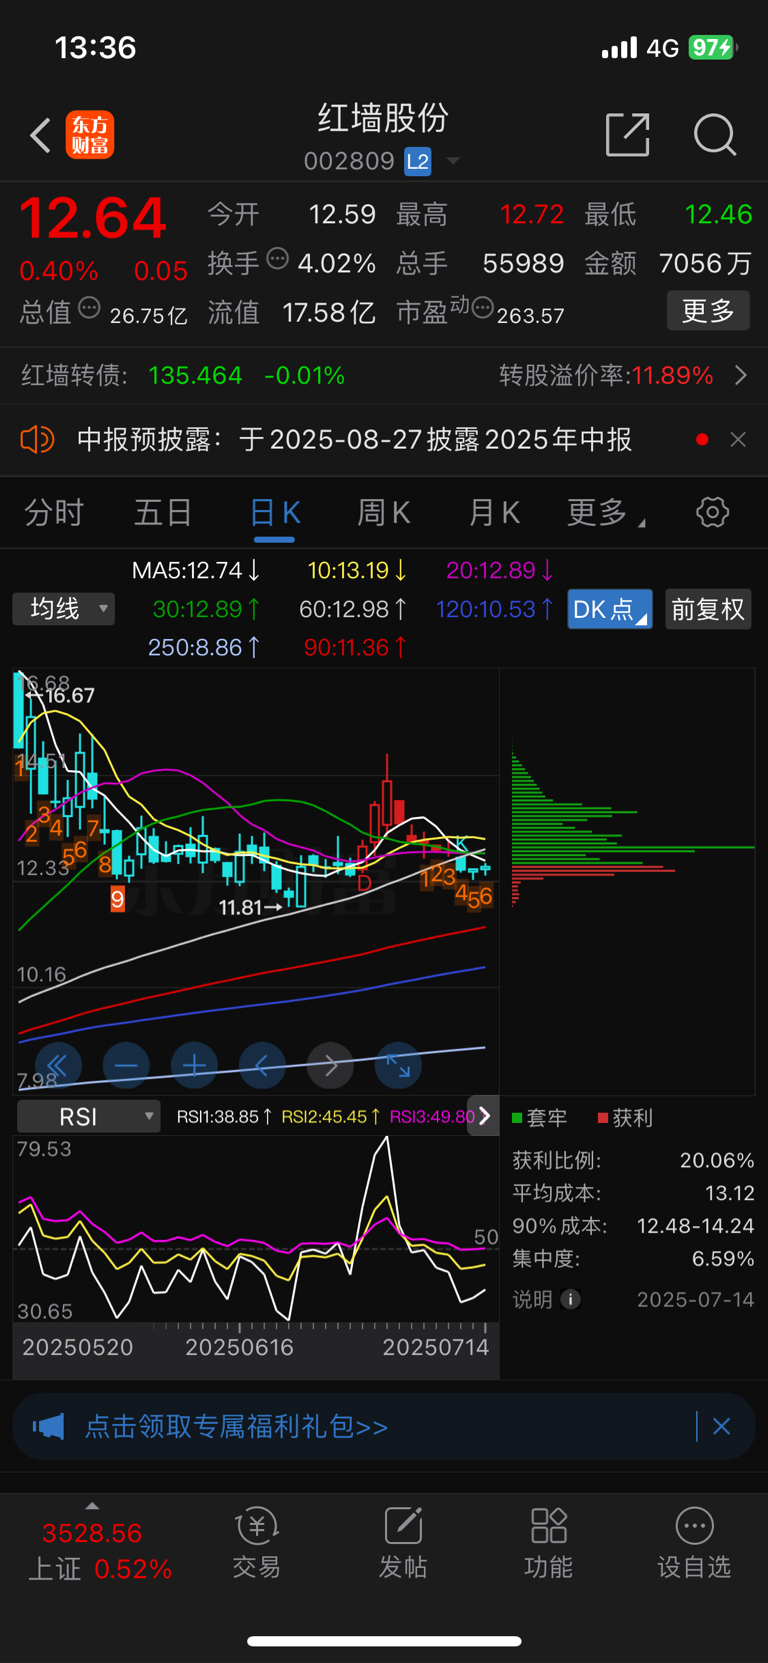Open the search magnifier icon

[715, 134]
